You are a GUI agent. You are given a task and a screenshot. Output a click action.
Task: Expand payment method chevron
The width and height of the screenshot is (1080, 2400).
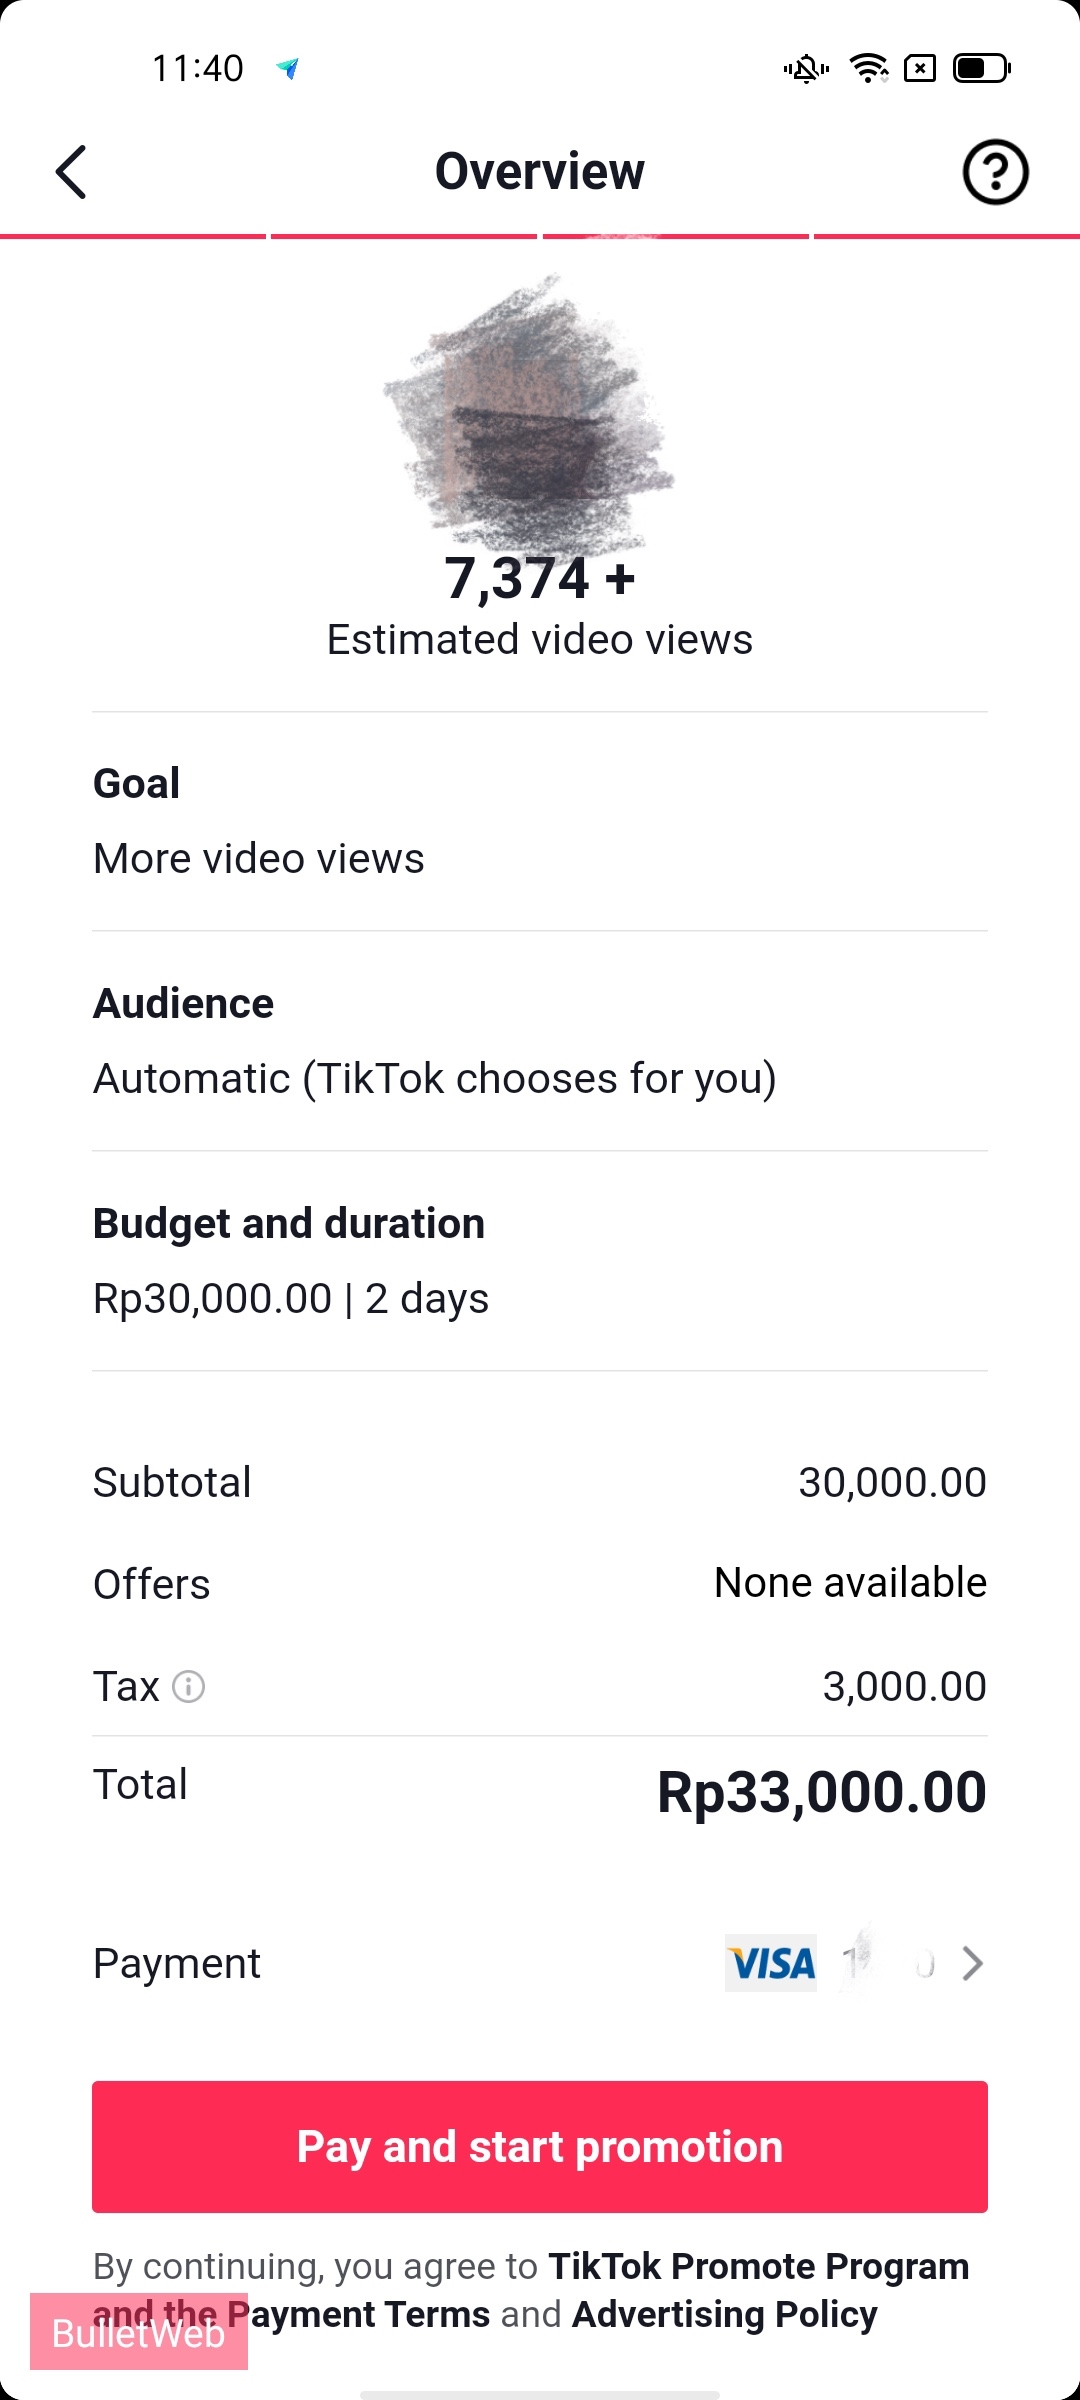point(972,1963)
